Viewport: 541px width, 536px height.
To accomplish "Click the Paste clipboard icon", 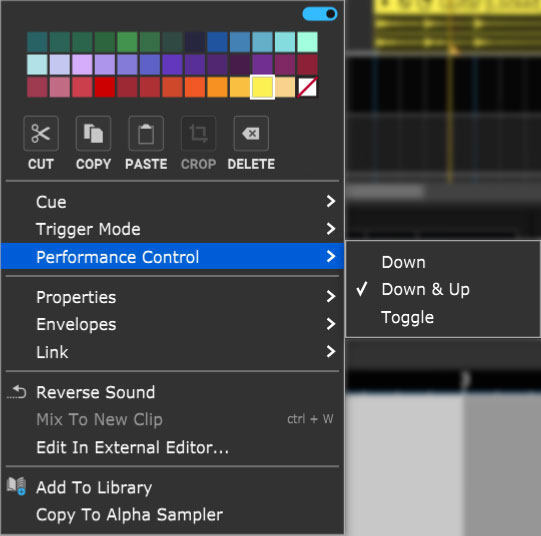I will 146,134.
